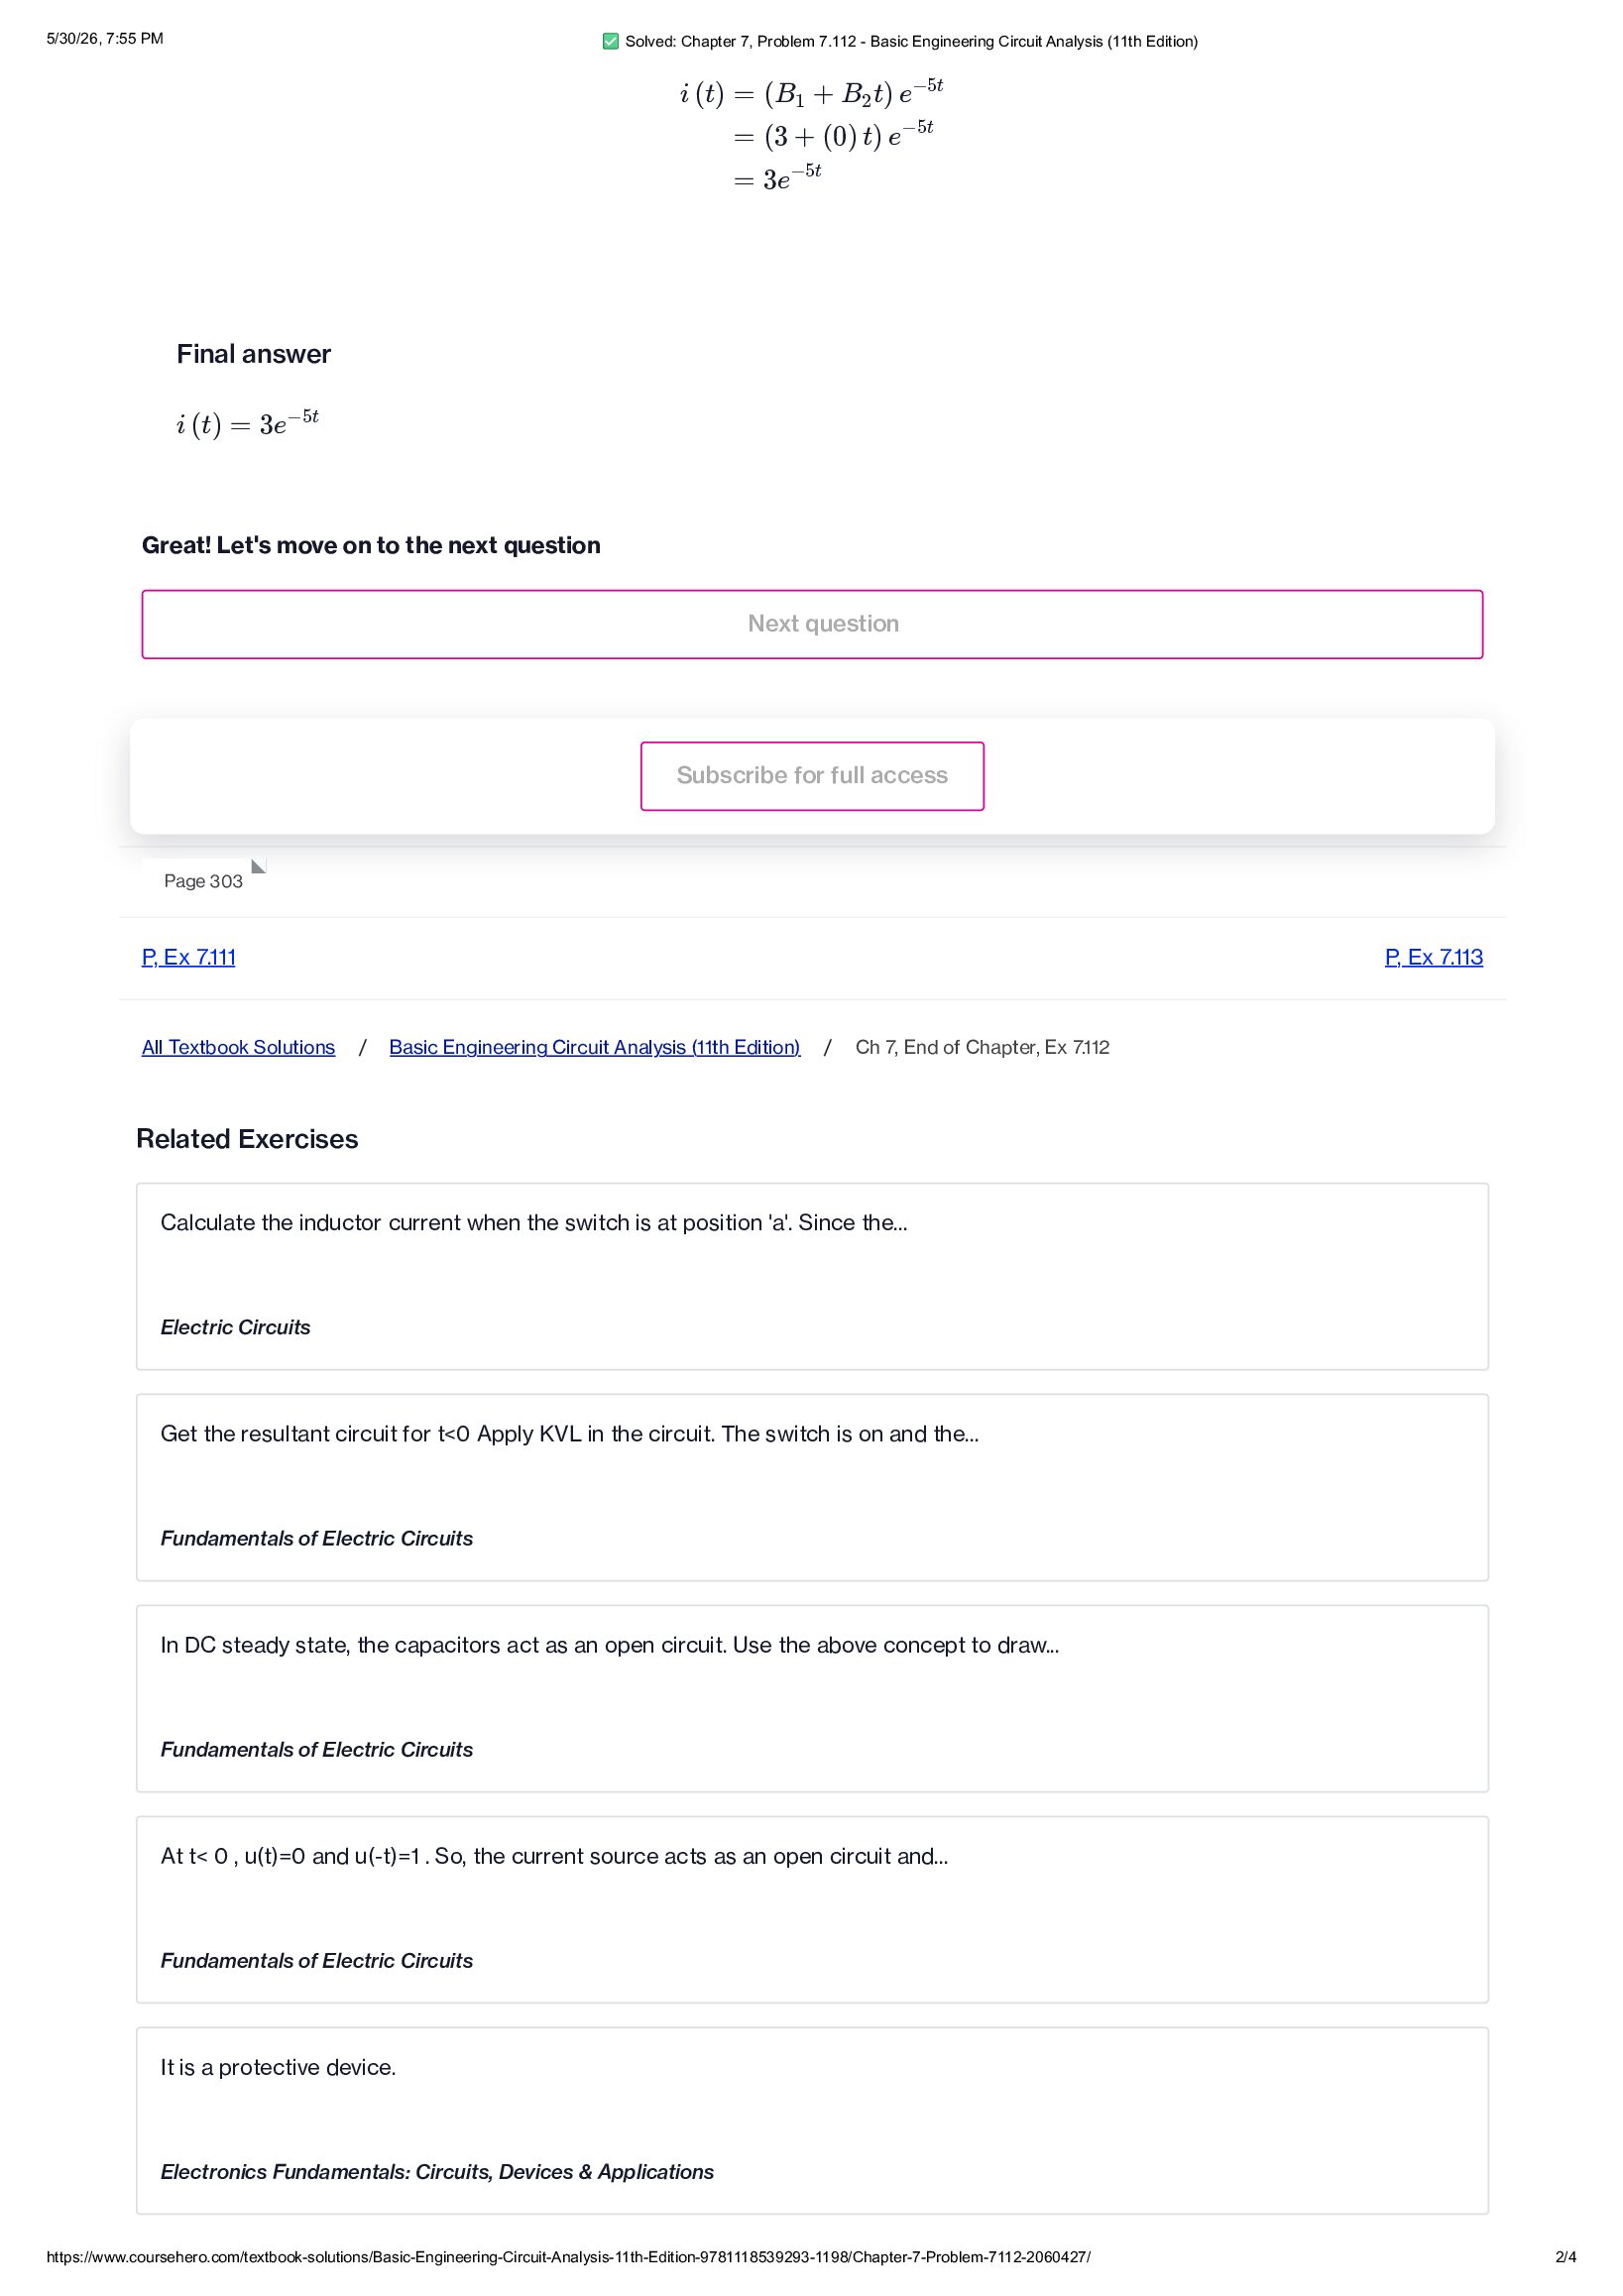Click the coursehero URL in the footer
Viewport: 1623px width, 2296px height.
(x=568, y=2257)
